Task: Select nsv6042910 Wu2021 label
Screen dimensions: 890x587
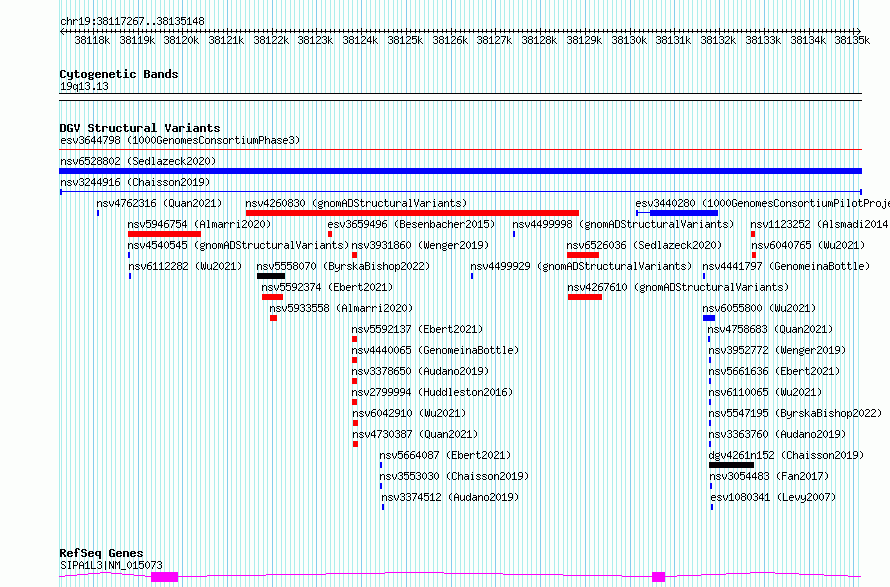Action: click(x=409, y=413)
